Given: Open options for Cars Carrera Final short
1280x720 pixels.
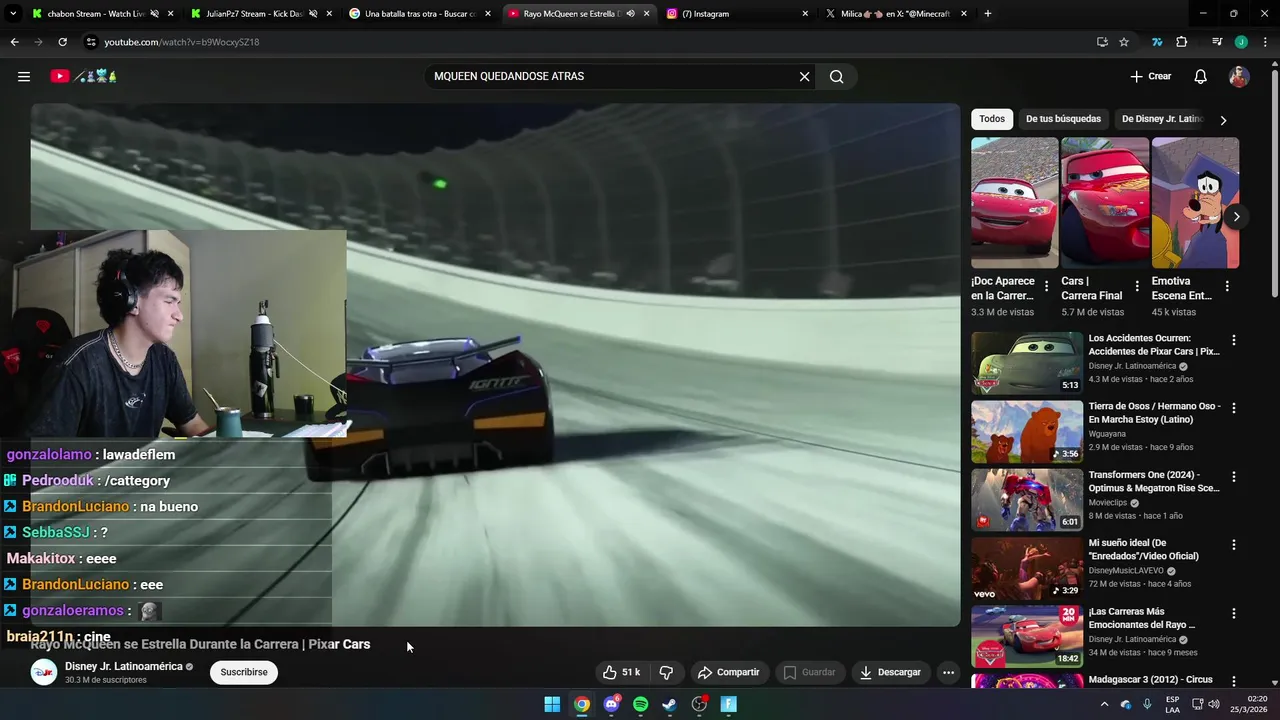Looking at the screenshot, I should (x=1137, y=286).
